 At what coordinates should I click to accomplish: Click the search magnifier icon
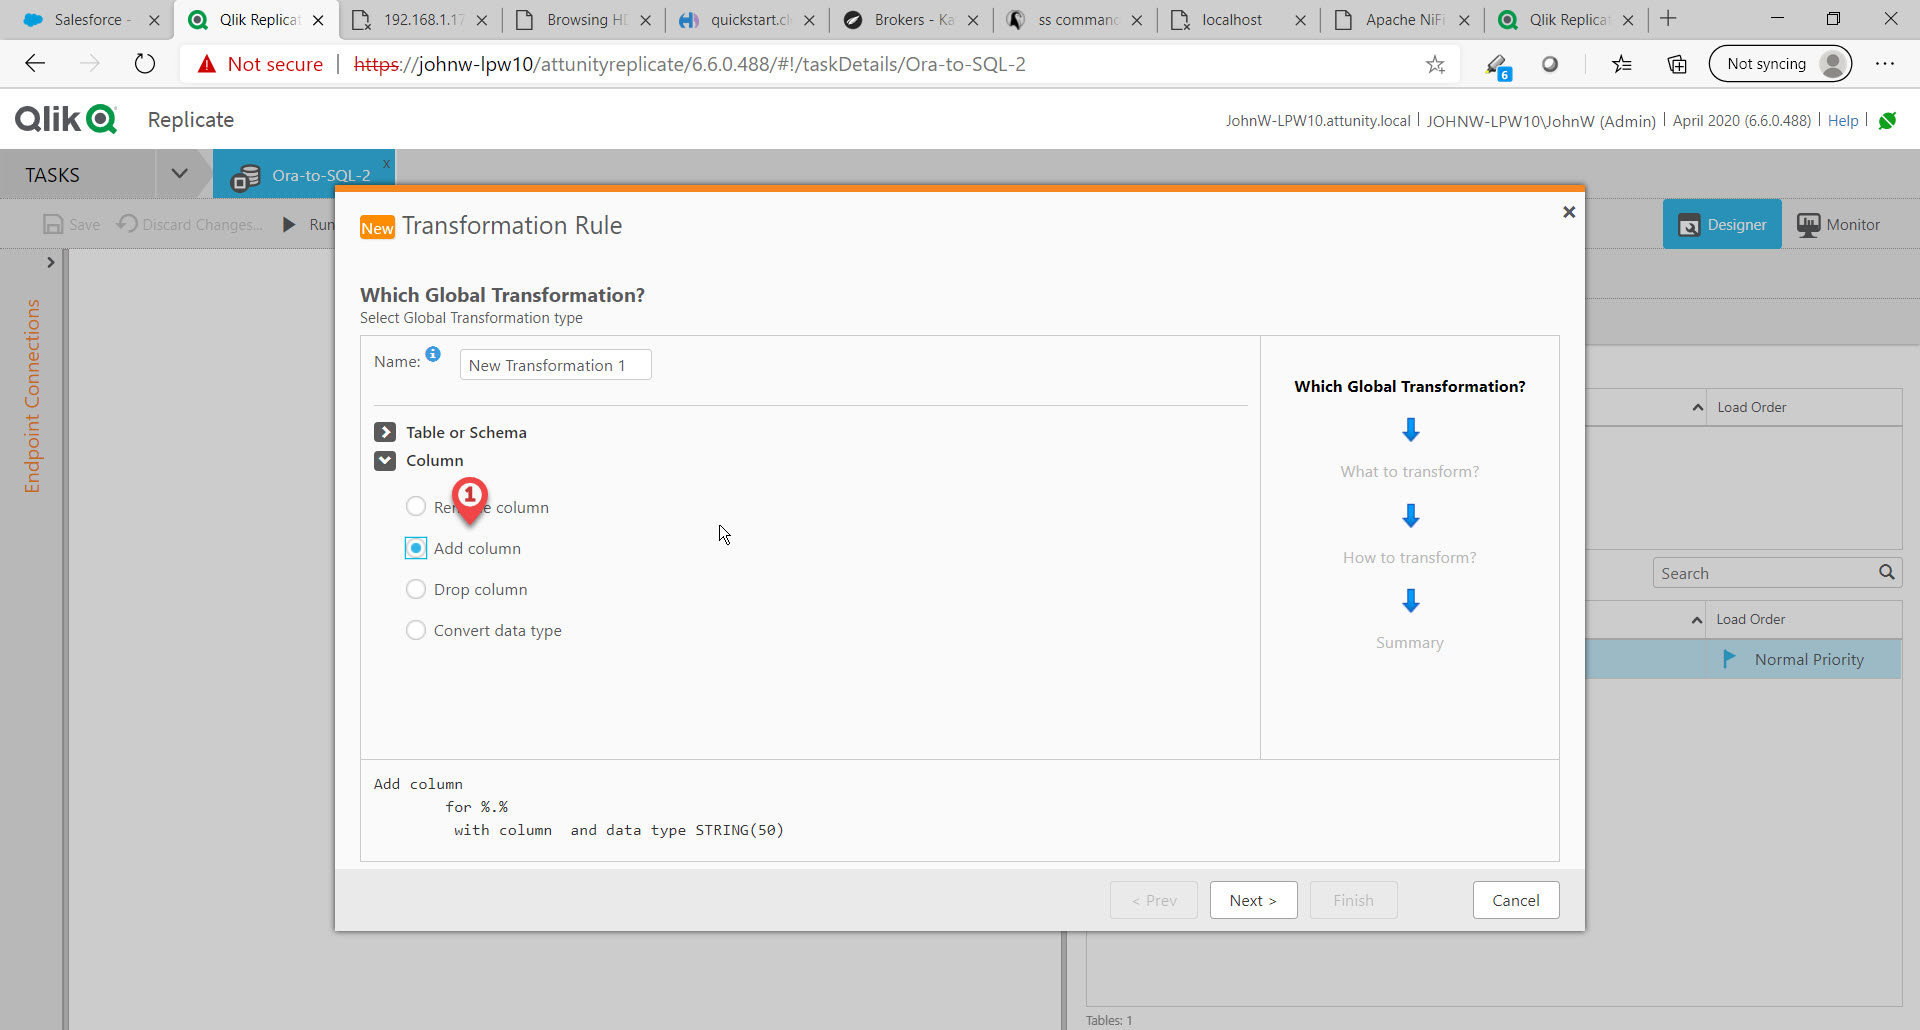tap(1888, 572)
